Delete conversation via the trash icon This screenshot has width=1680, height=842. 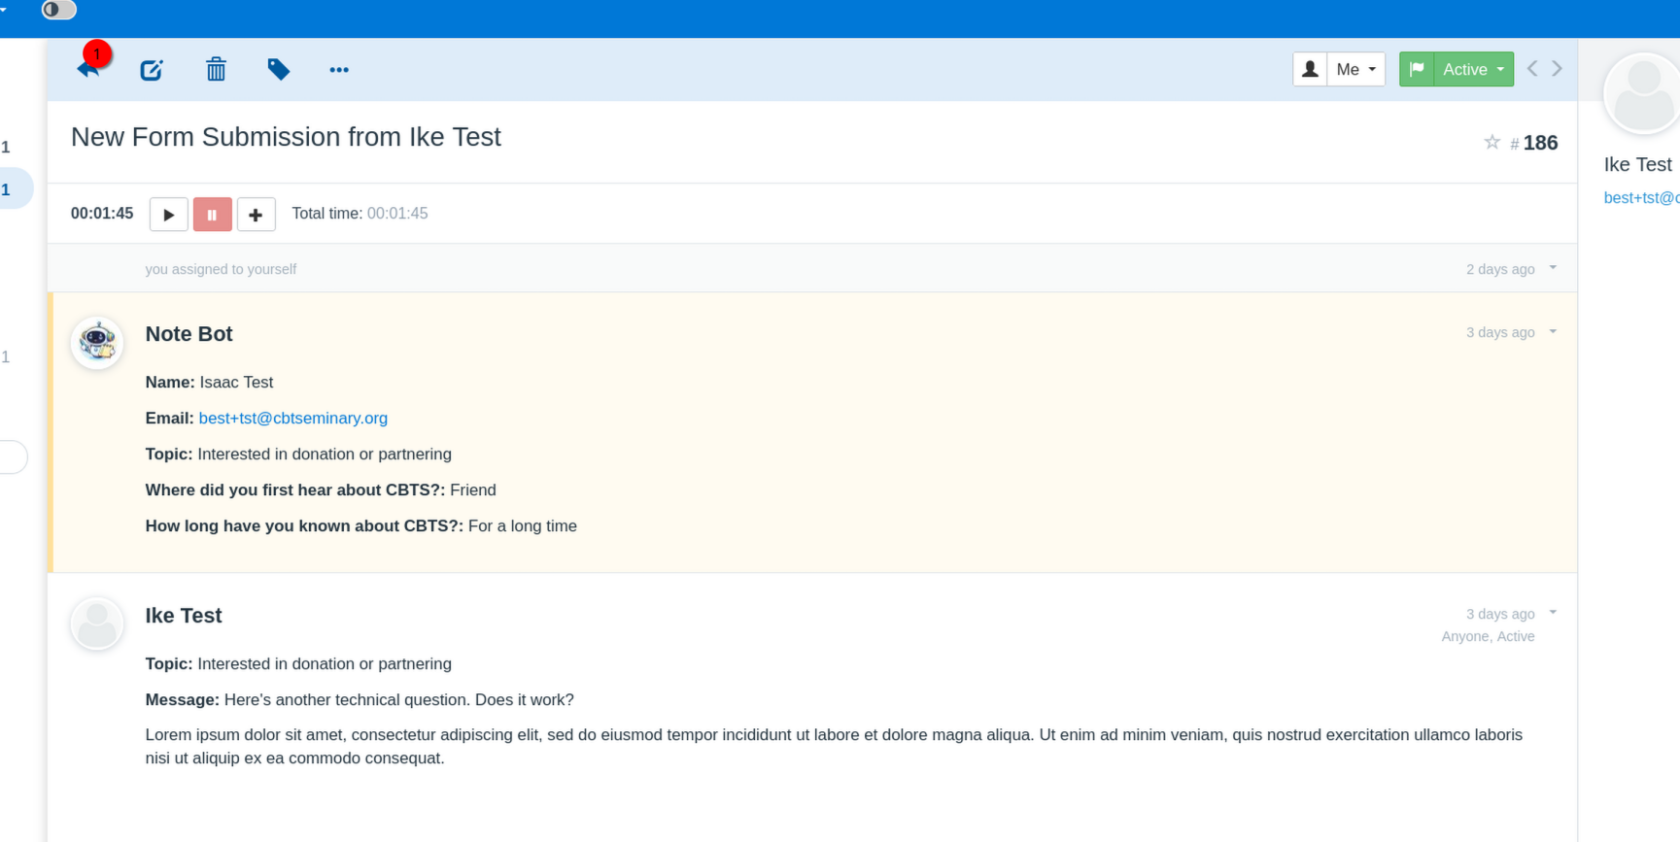216,69
